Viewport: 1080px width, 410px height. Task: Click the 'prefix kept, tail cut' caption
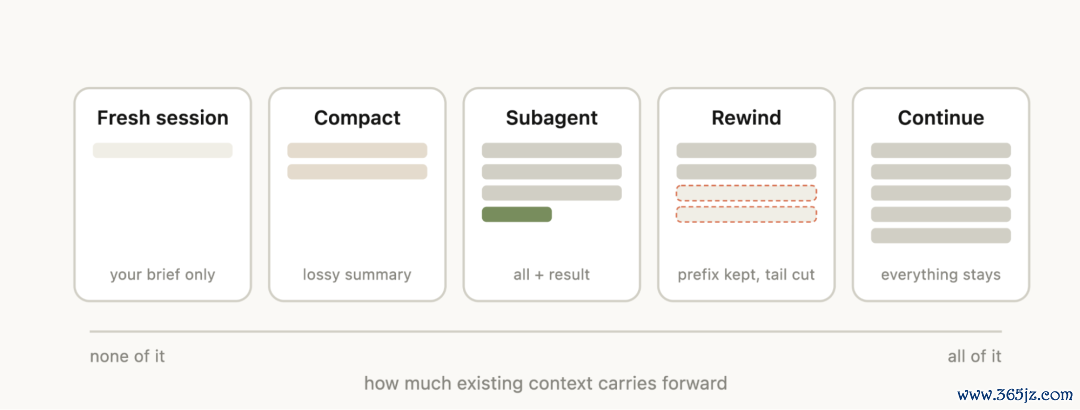(x=746, y=275)
